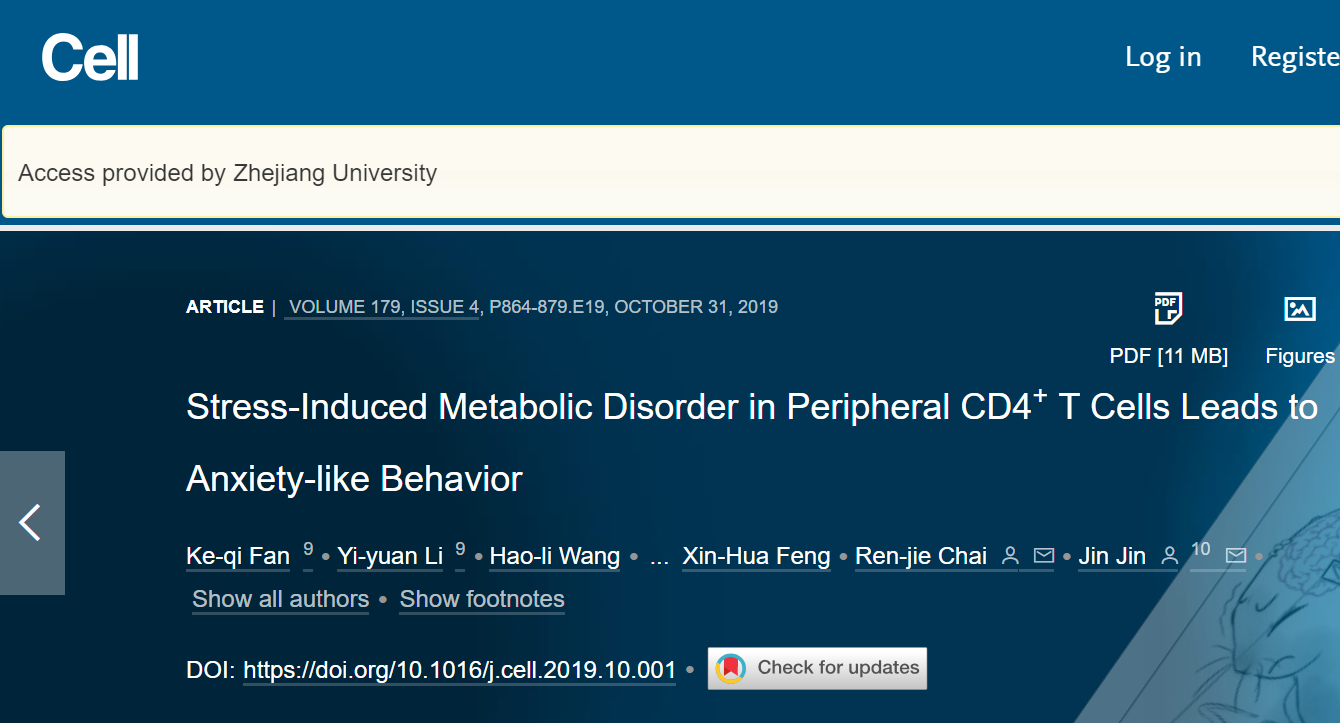Expand Show all authors
1340x723 pixels.
click(279, 599)
